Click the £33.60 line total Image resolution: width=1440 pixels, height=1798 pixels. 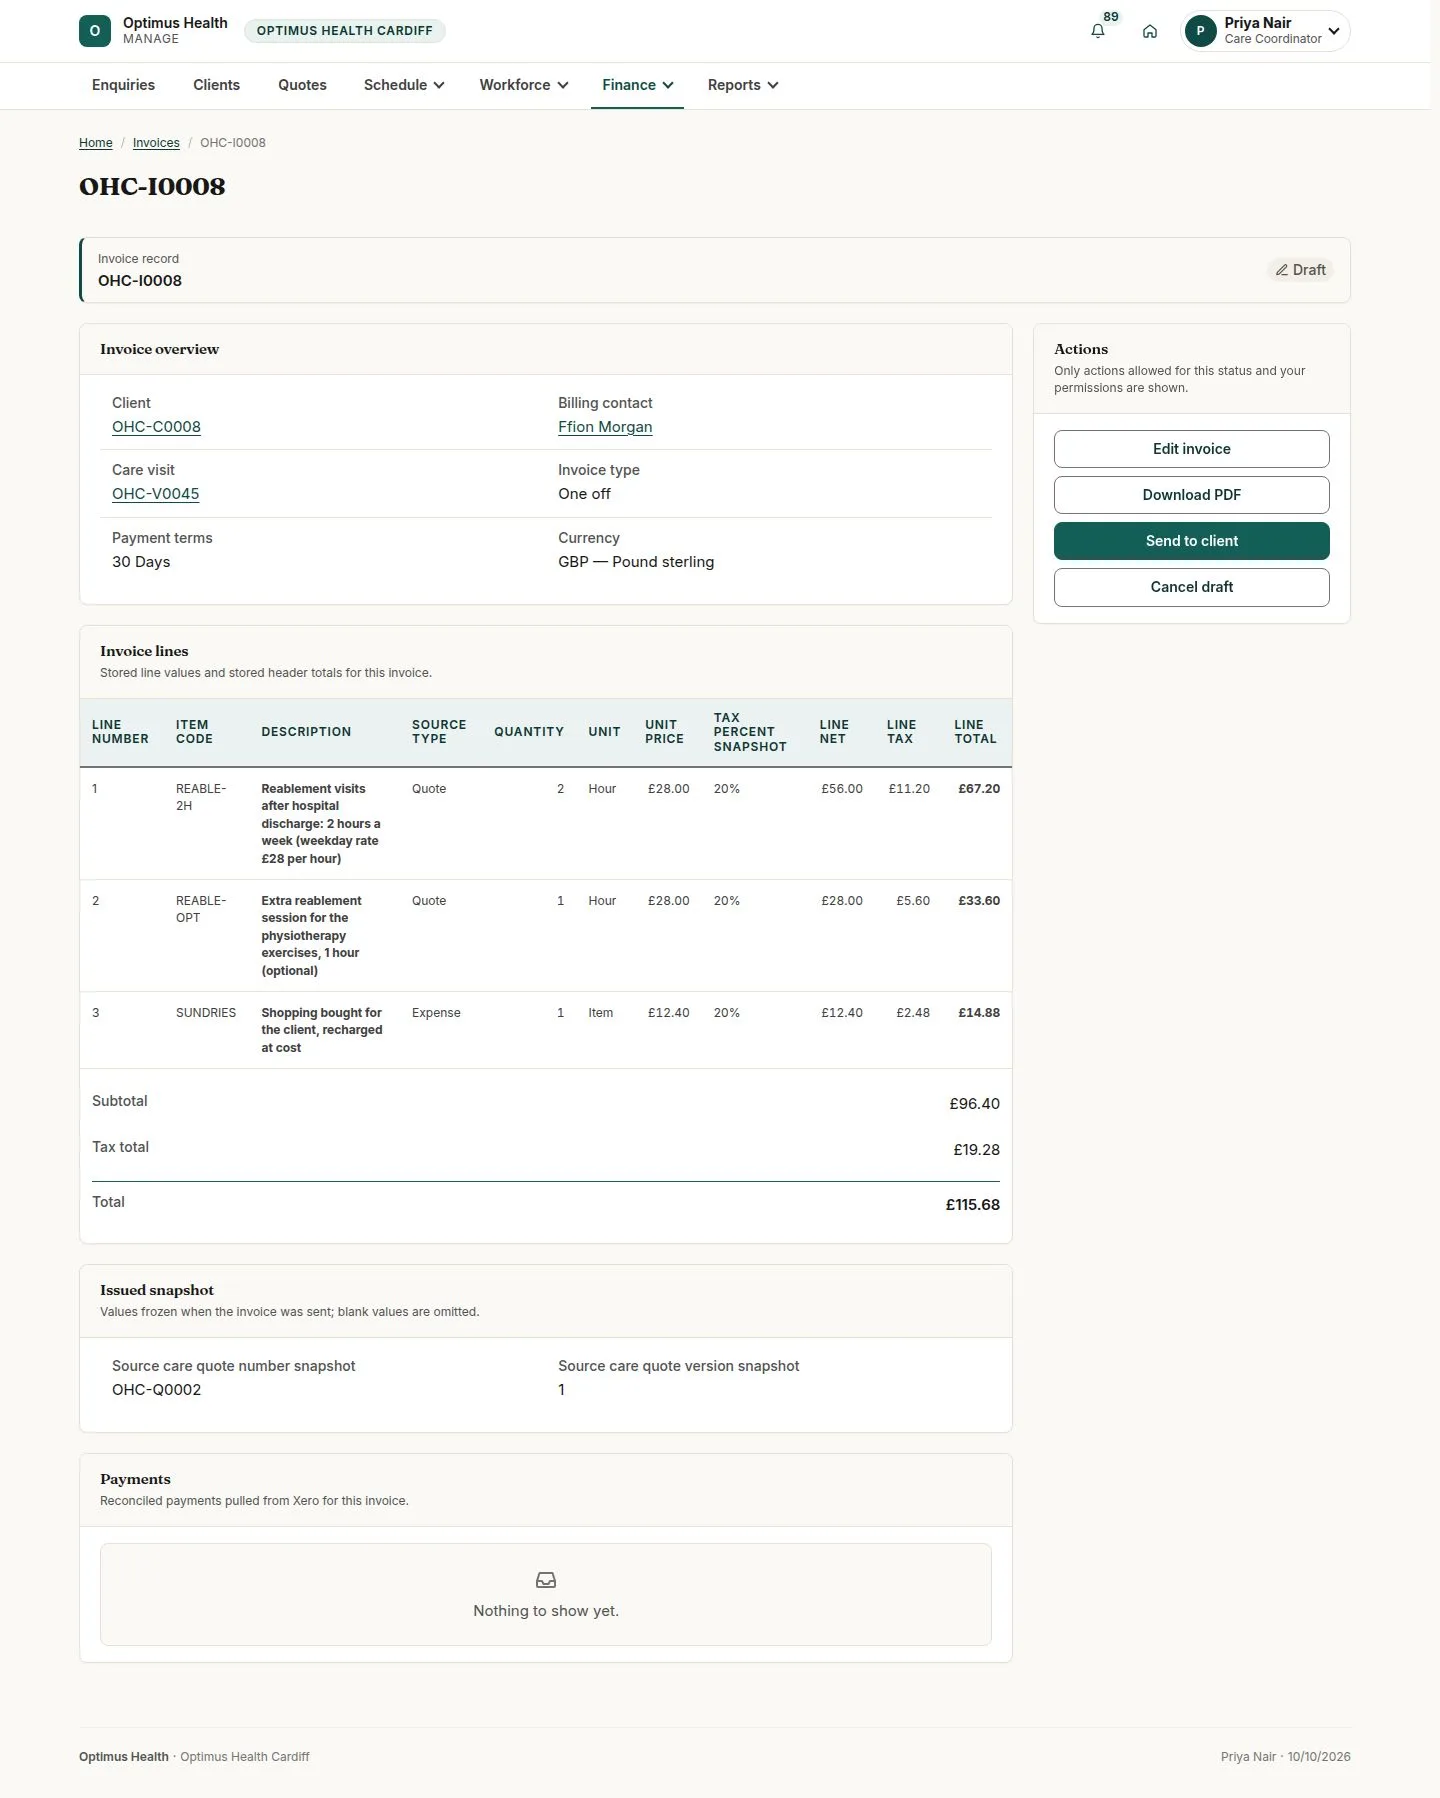point(979,901)
